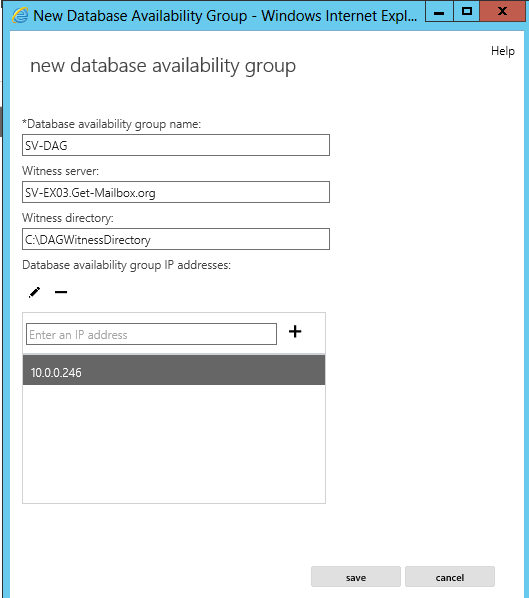Add IP address with the plus icon
This screenshot has width=529, height=598.
coord(295,331)
